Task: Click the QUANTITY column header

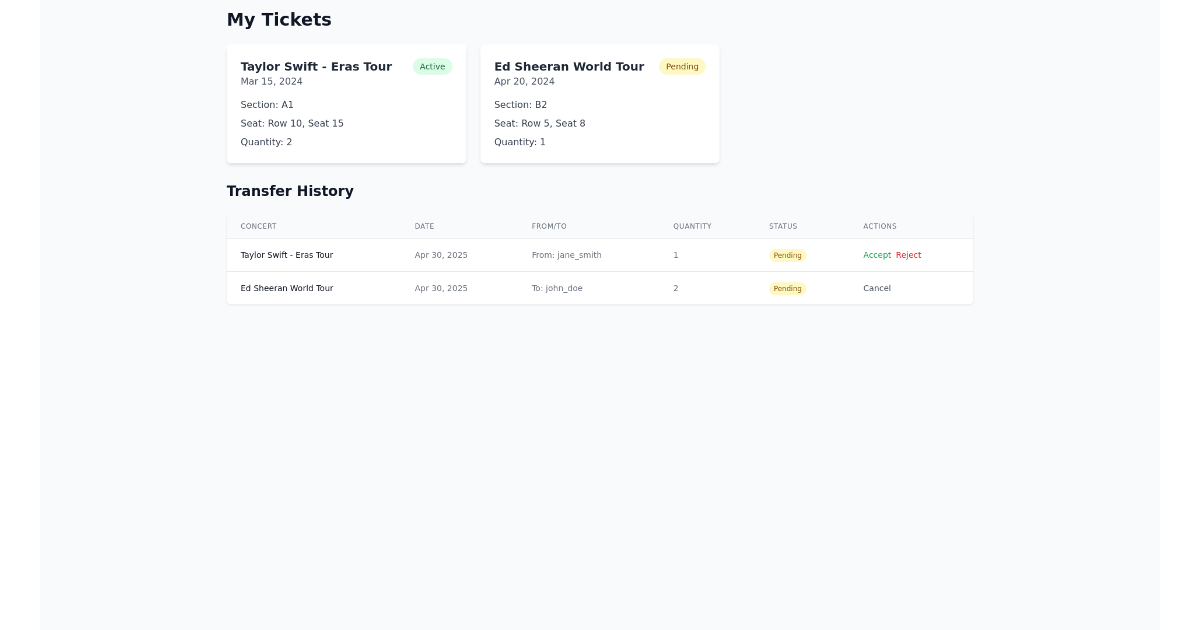Action: 692,226
